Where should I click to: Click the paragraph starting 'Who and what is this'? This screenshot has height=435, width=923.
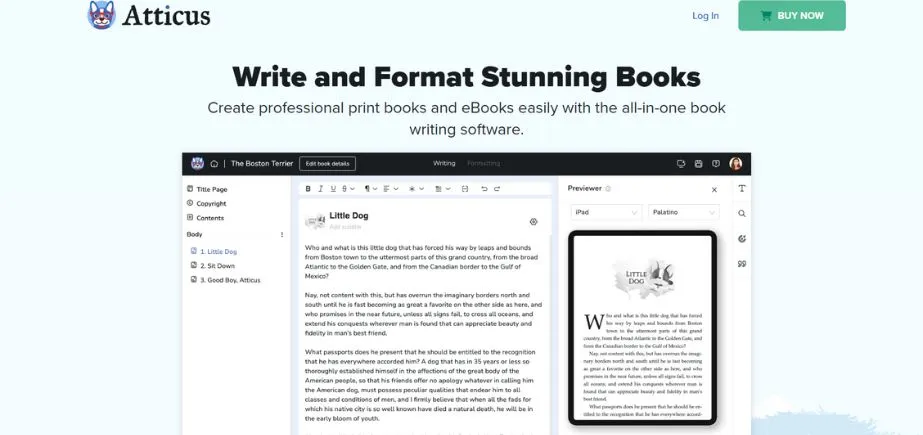pos(421,262)
